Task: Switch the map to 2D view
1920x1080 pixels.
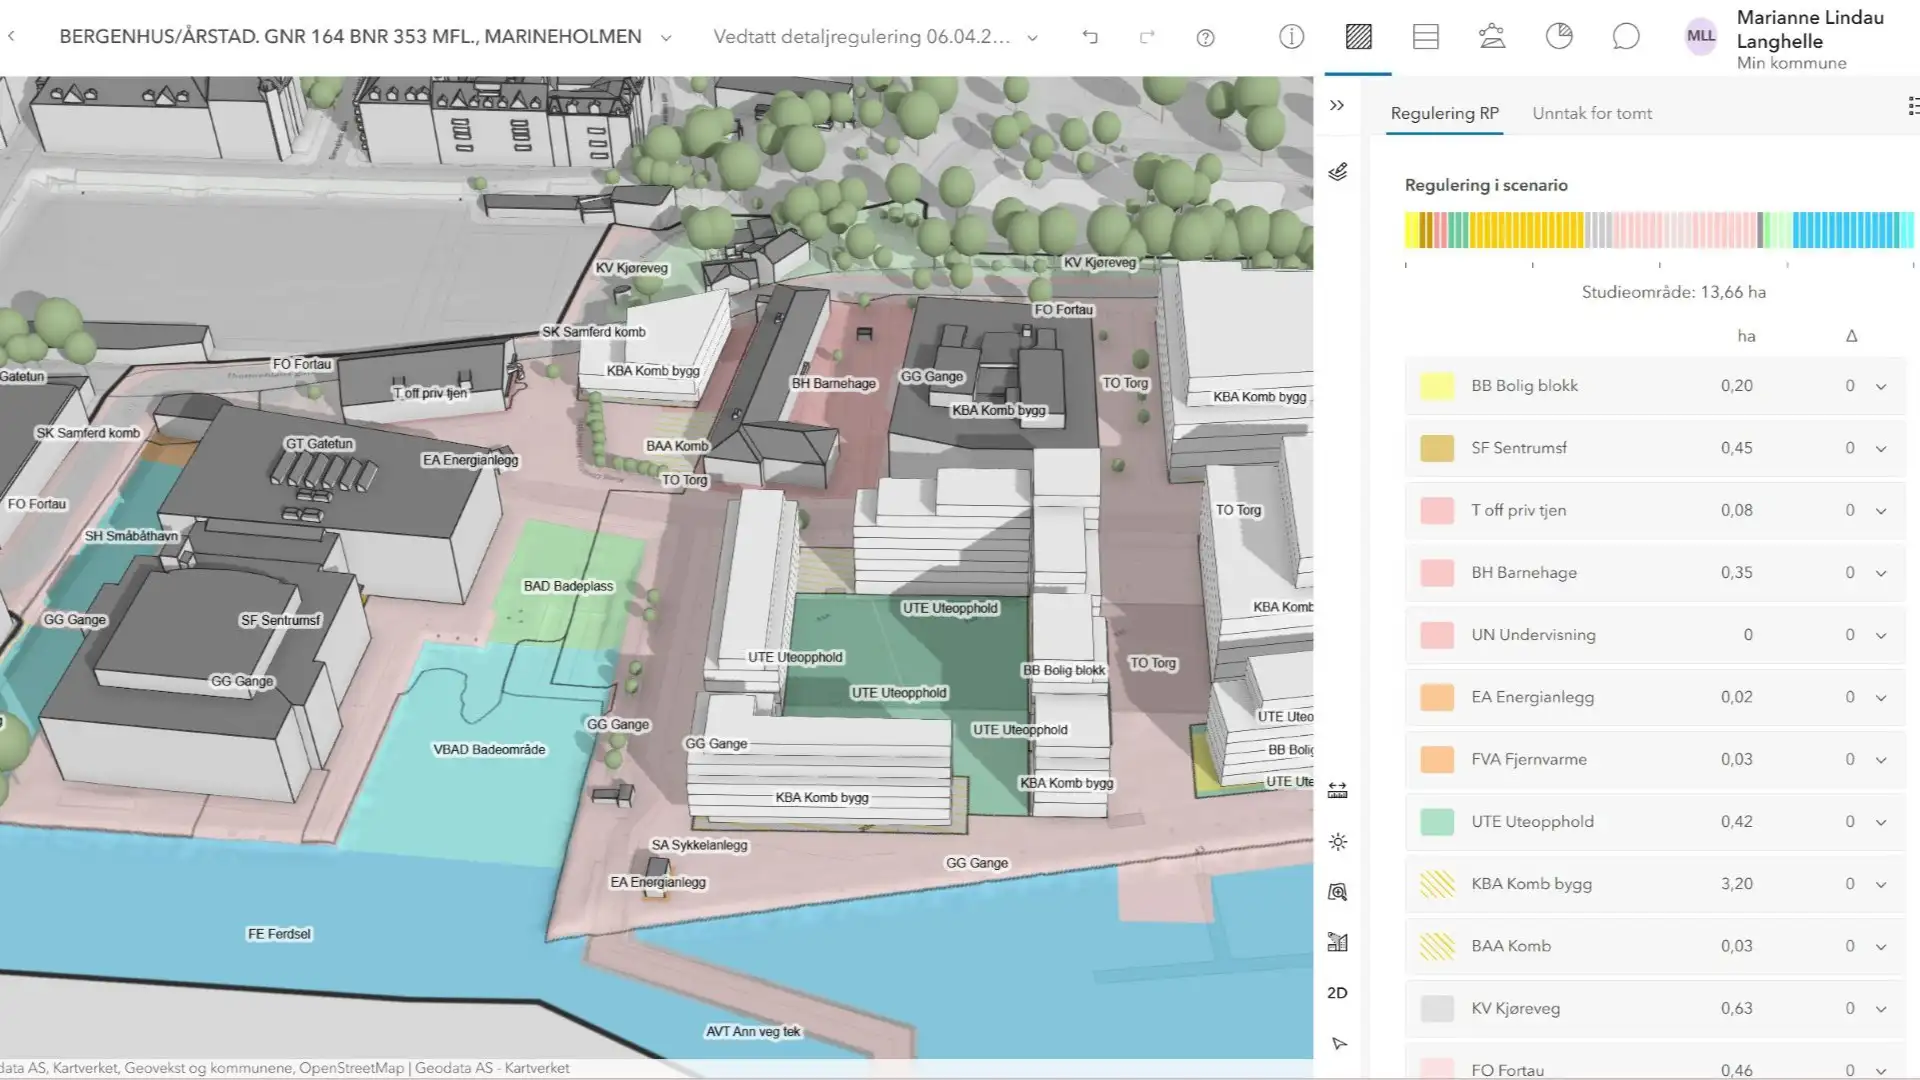Action: [x=1337, y=993]
